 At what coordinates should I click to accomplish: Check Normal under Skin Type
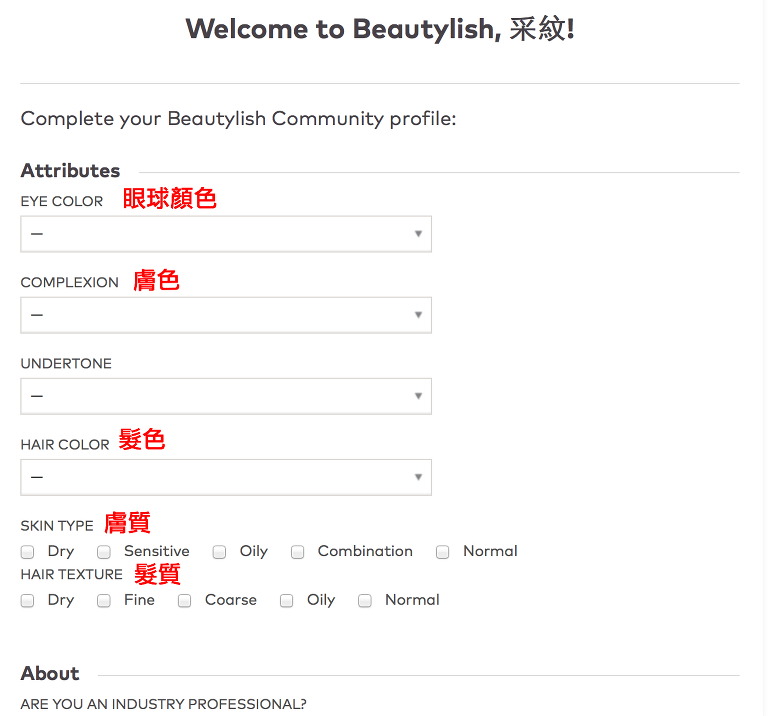pos(443,552)
